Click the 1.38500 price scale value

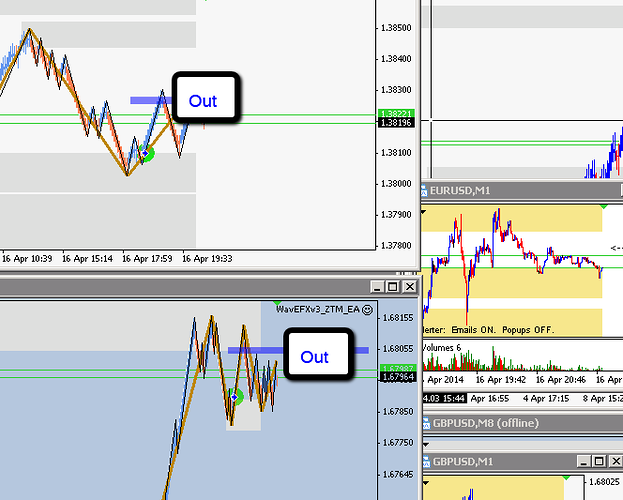click(396, 28)
